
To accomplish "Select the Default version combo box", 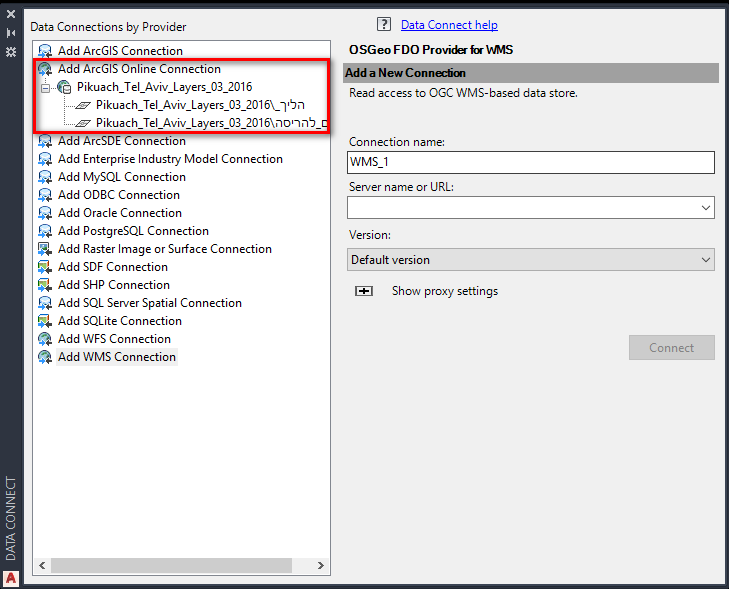I will coord(530,260).
